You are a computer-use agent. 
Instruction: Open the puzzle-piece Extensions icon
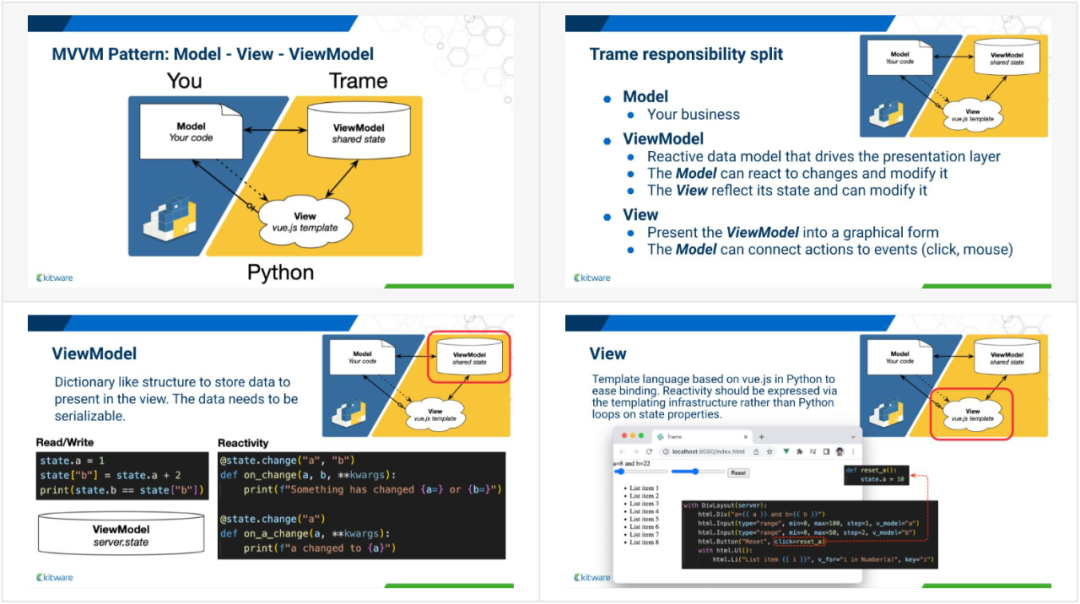point(800,452)
